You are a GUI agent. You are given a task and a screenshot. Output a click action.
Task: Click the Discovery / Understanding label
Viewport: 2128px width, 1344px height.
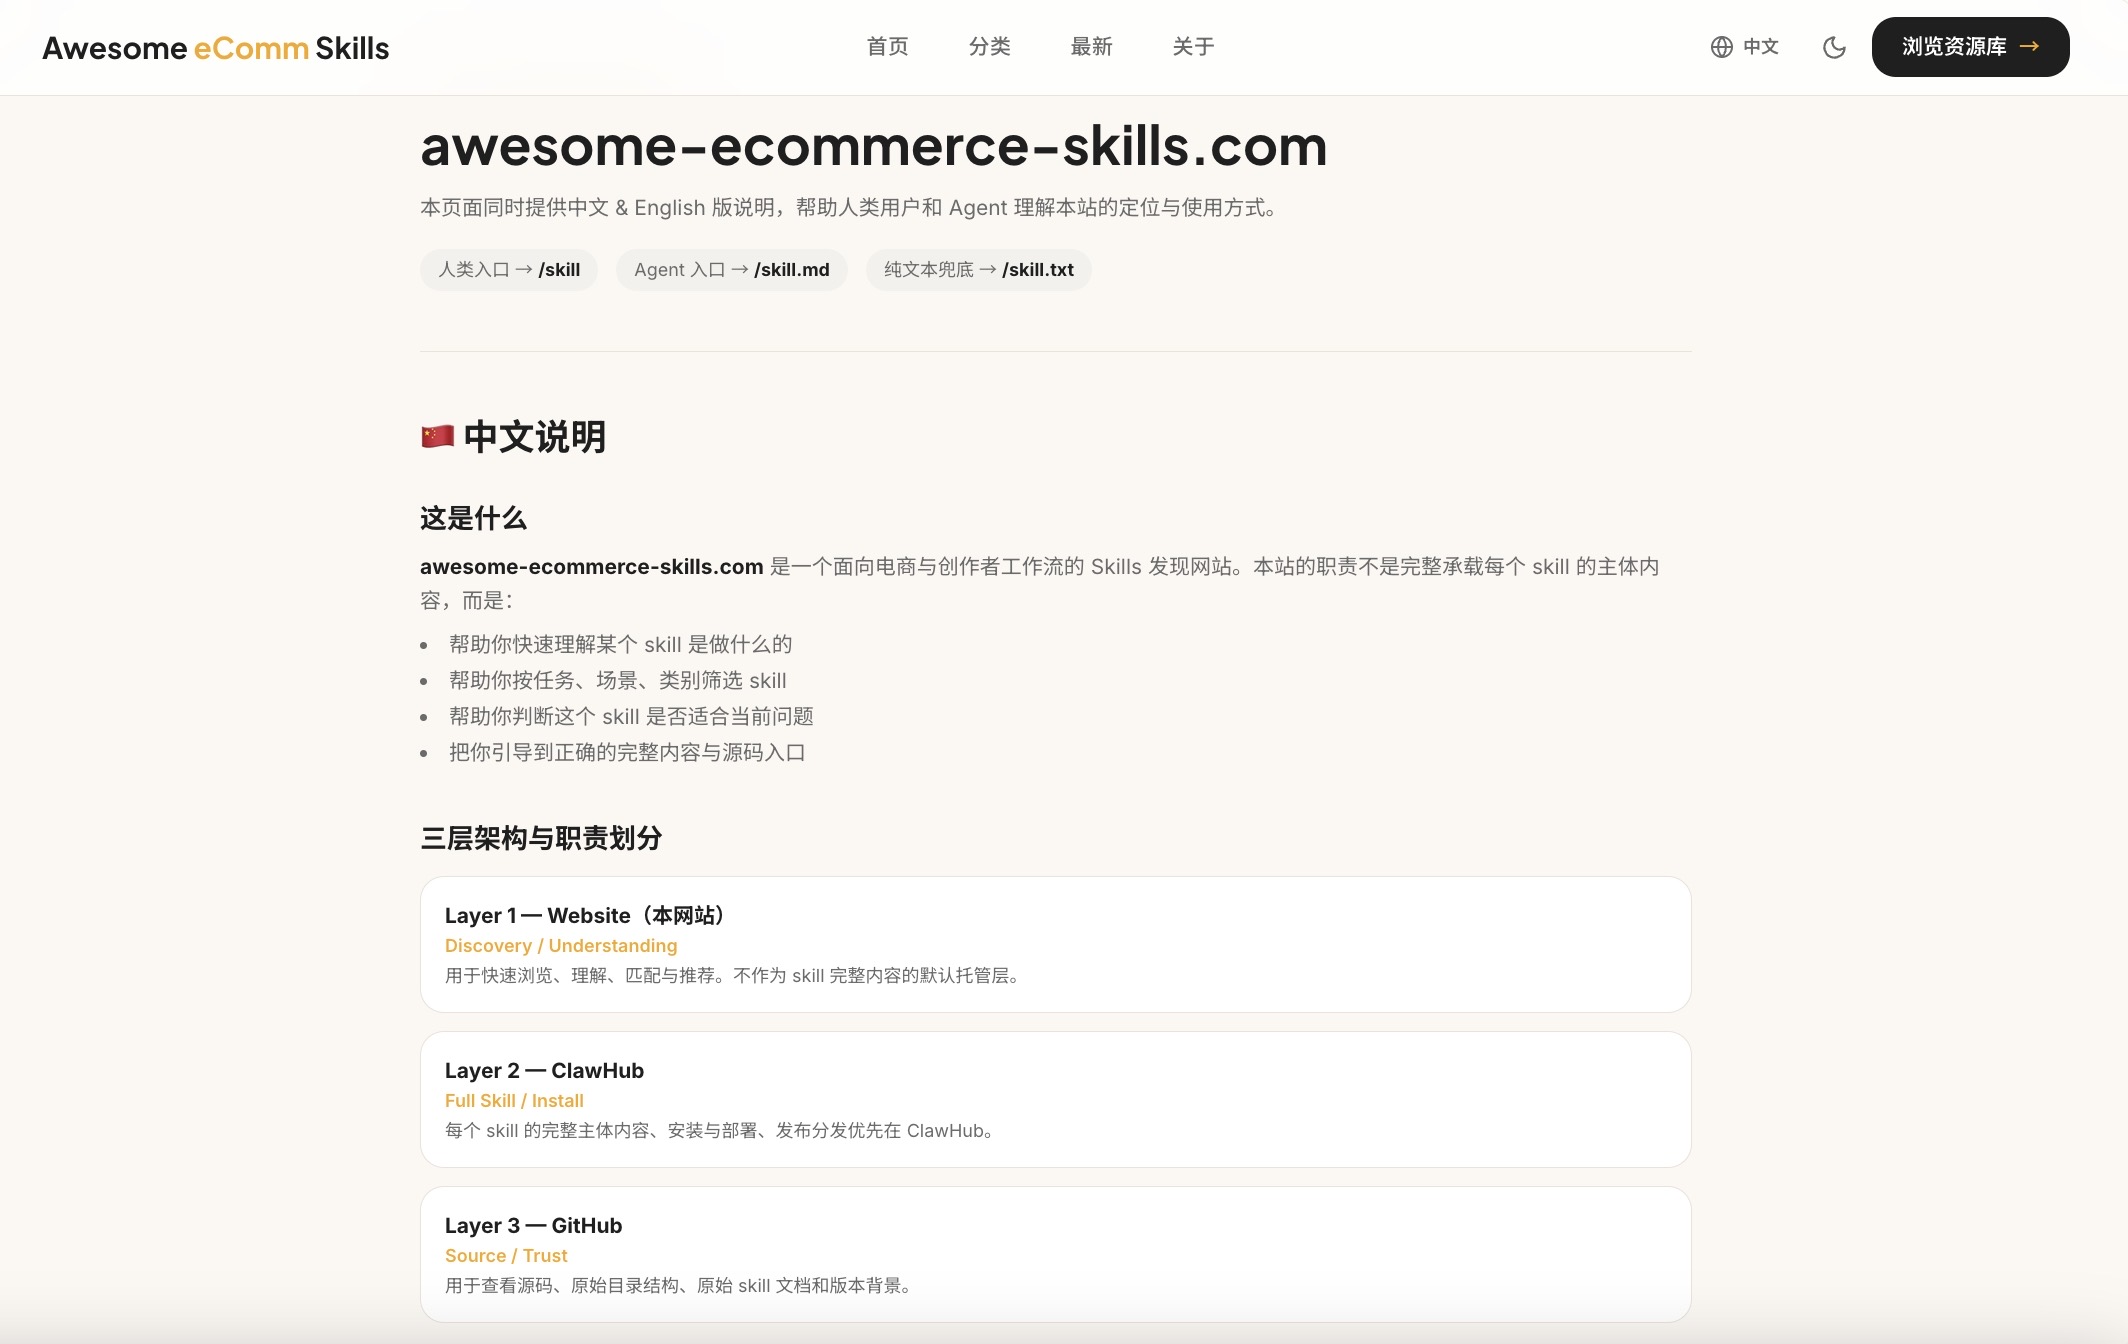point(560,946)
